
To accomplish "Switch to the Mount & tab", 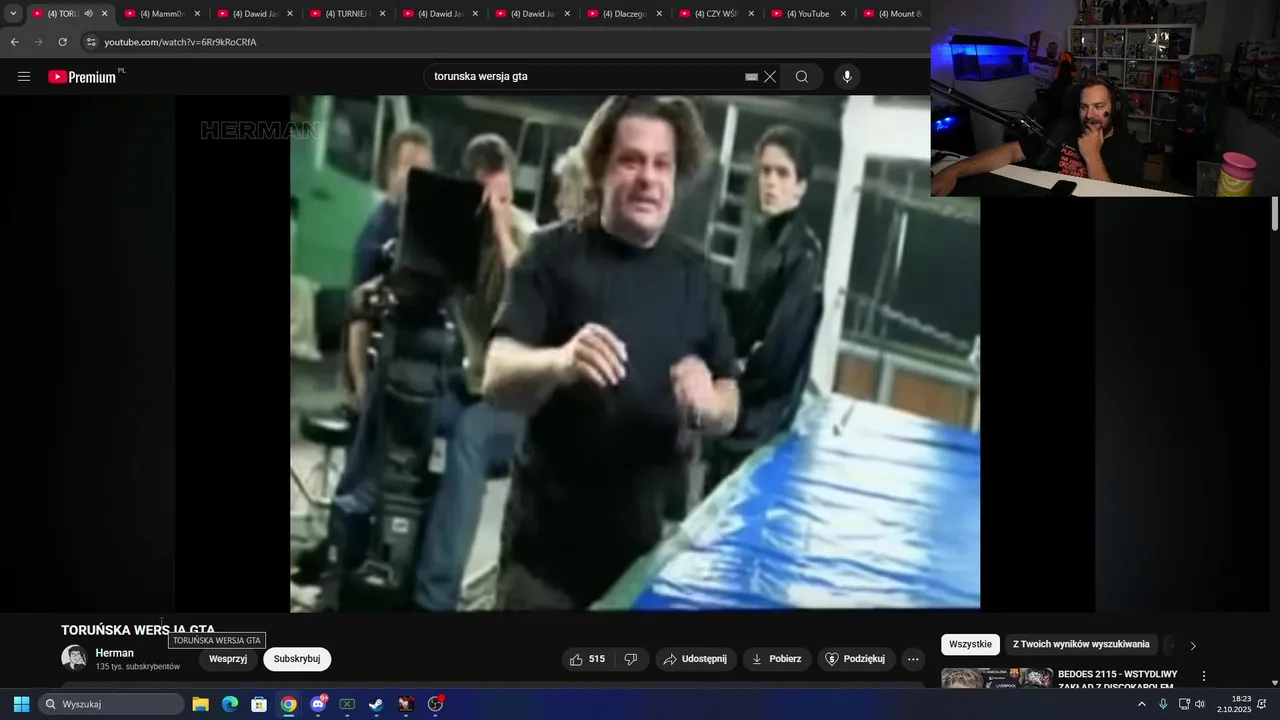I will tap(892, 14).
